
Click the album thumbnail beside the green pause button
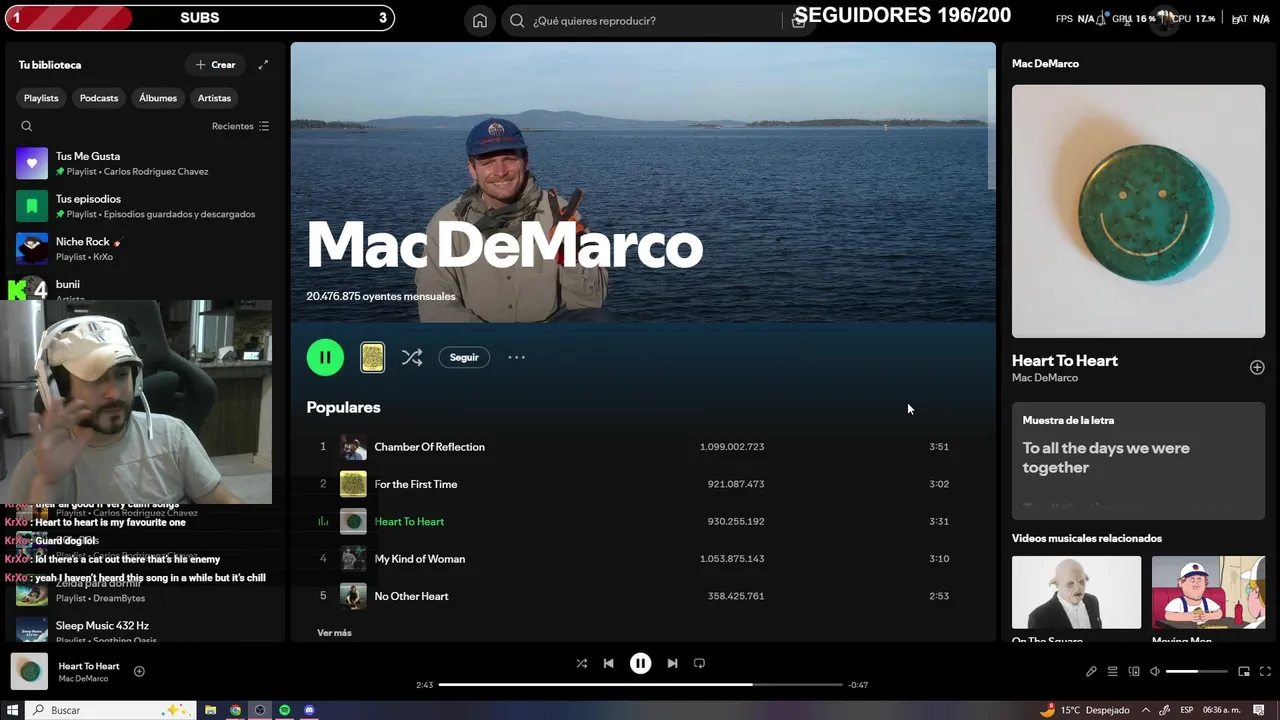click(372, 357)
